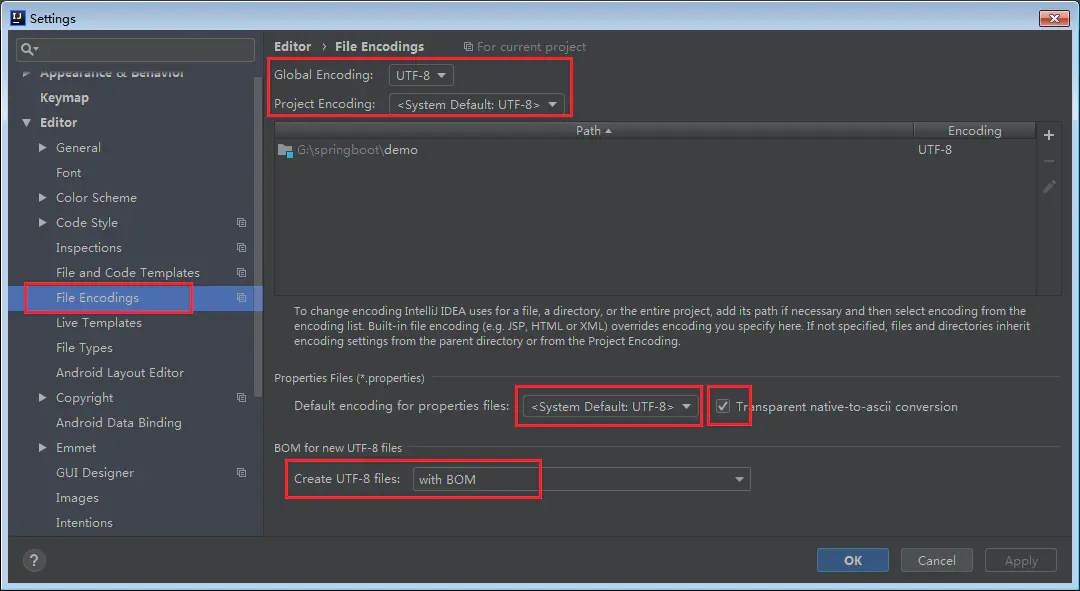Click the add path plus icon
Image resolution: width=1080 pixels, height=591 pixels.
(1049, 135)
